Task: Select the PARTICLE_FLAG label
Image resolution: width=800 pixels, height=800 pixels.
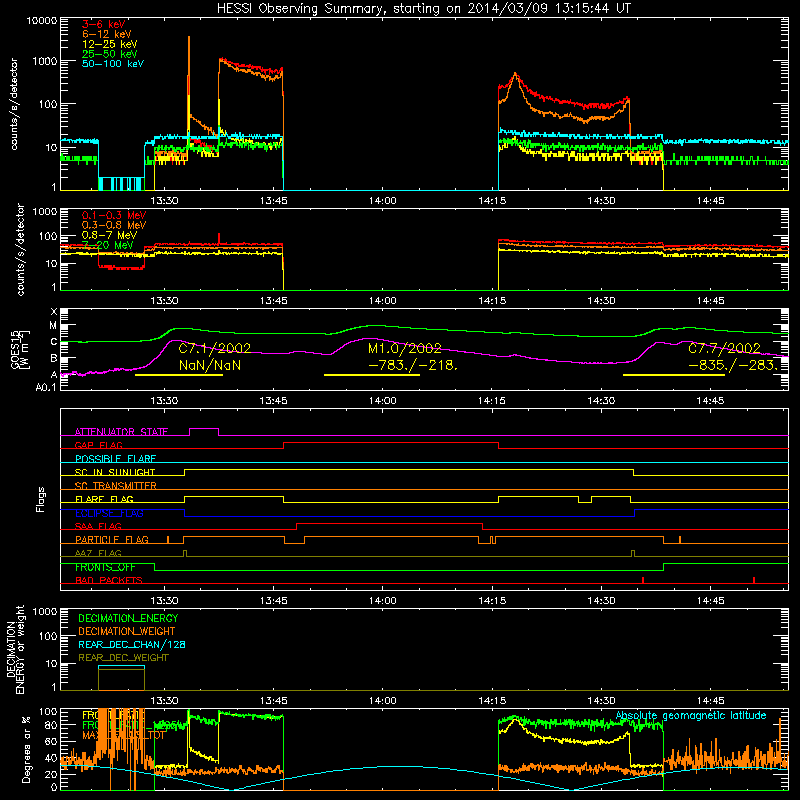Action: (x=112, y=540)
